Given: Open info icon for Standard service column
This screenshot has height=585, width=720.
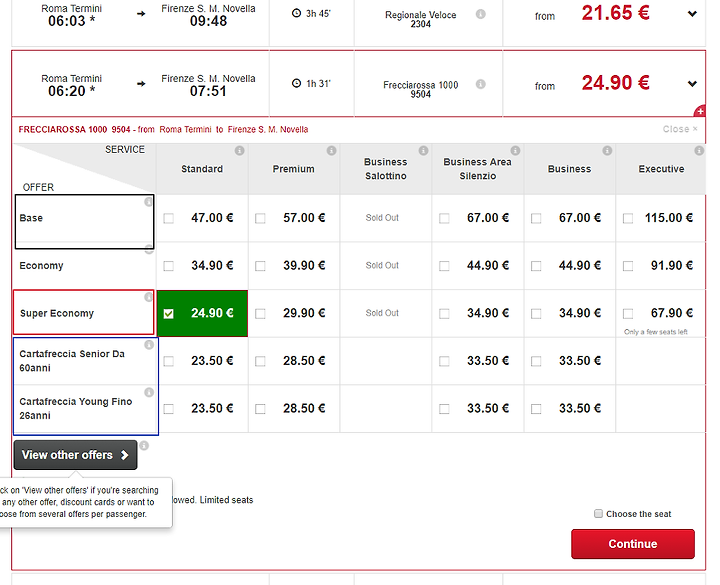Looking at the screenshot, I should coord(239,151).
